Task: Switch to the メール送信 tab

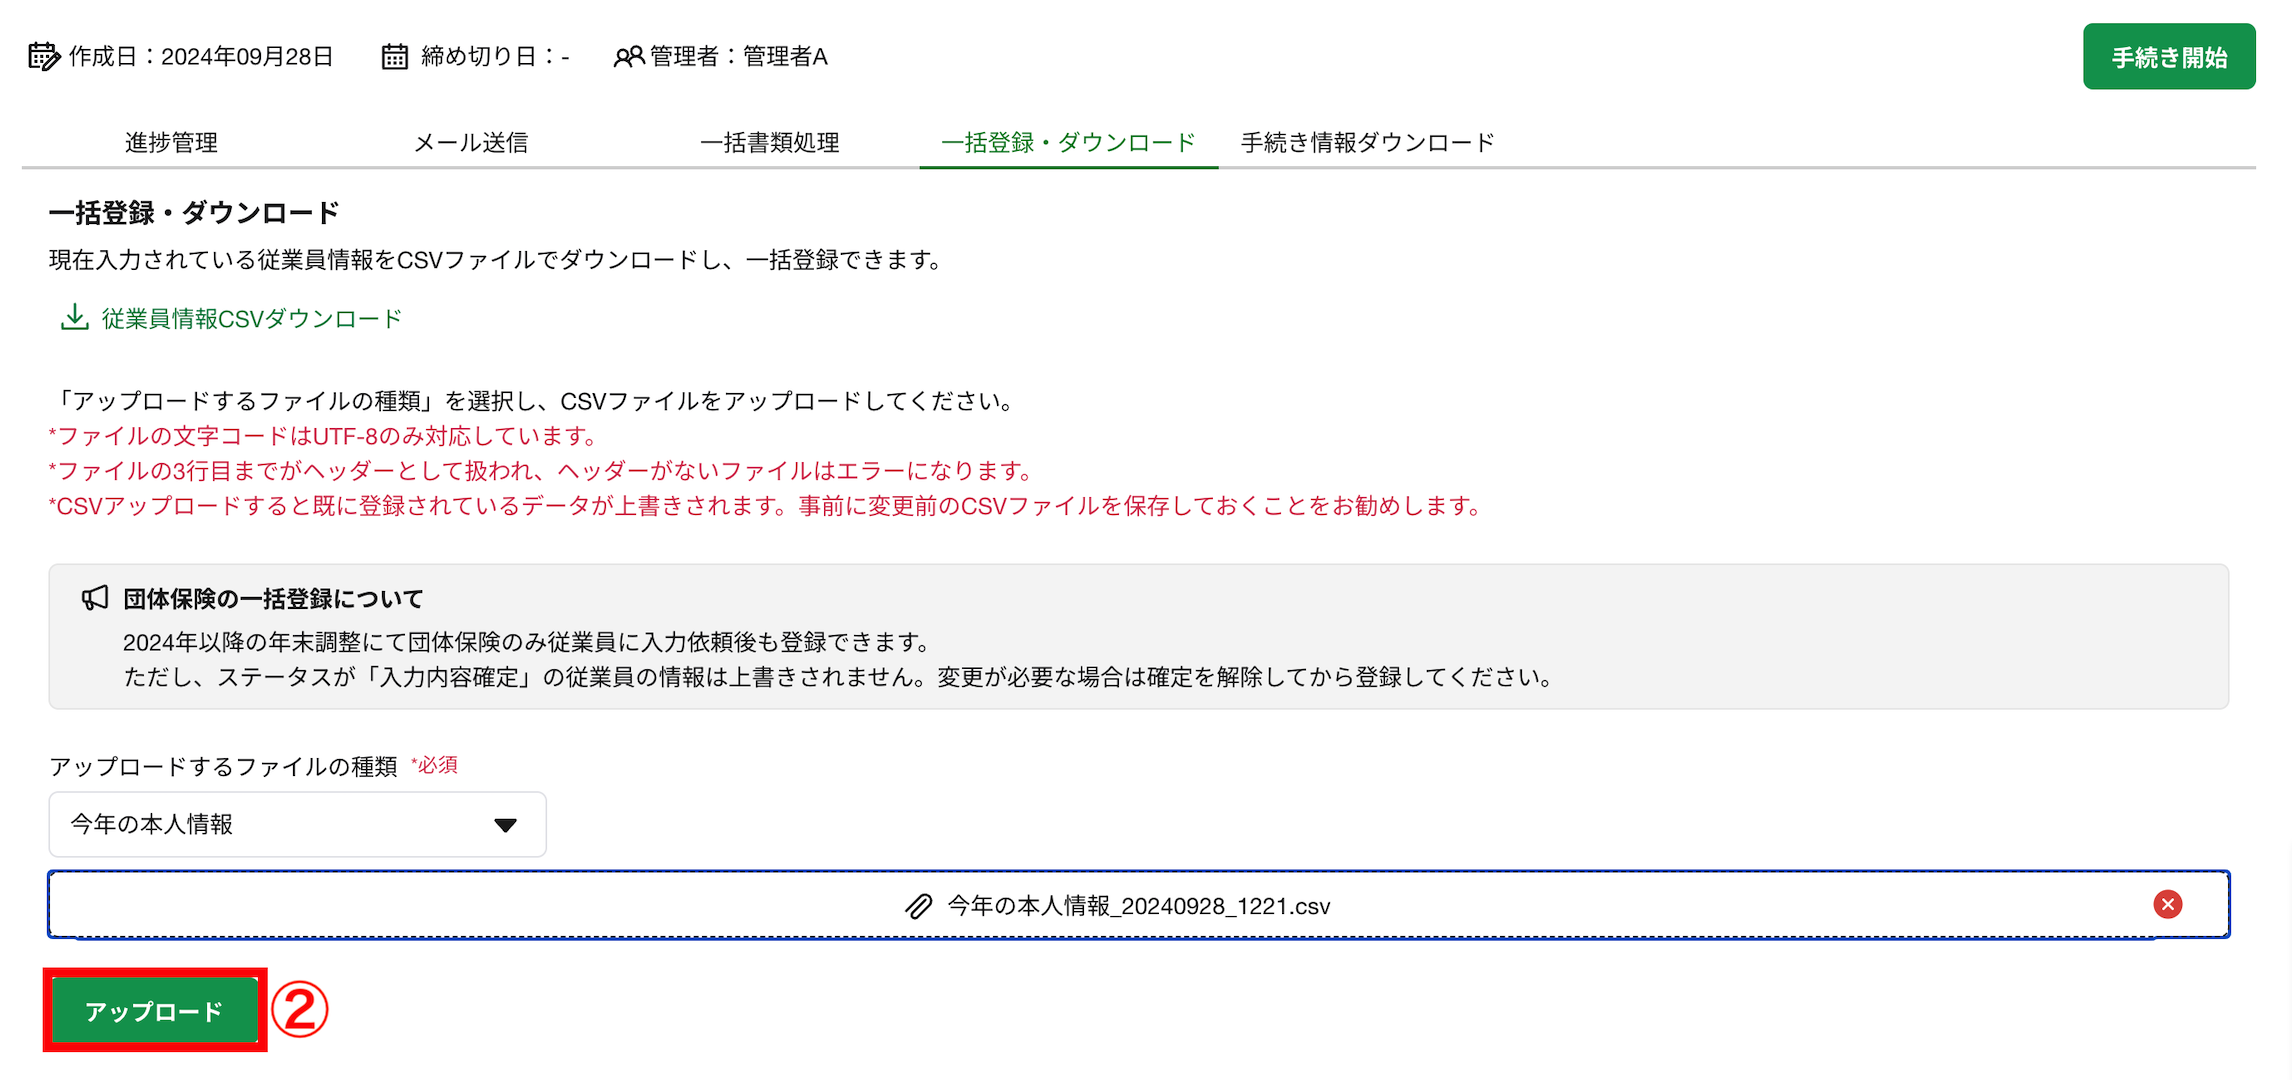Action: click(x=471, y=142)
